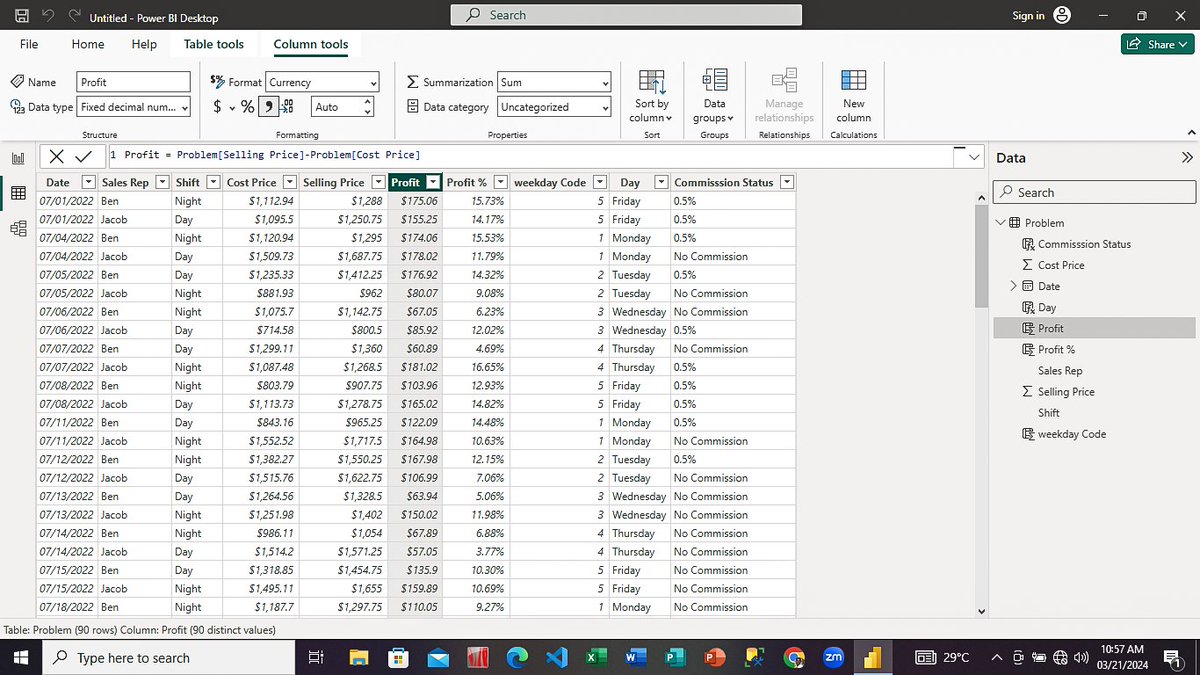Image resolution: width=1200 pixels, height=675 pixels.
Task: Open the Model view icon
Action: (18, 228)
